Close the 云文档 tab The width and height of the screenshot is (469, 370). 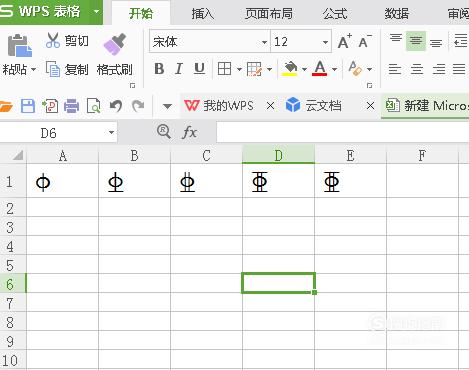370,106
